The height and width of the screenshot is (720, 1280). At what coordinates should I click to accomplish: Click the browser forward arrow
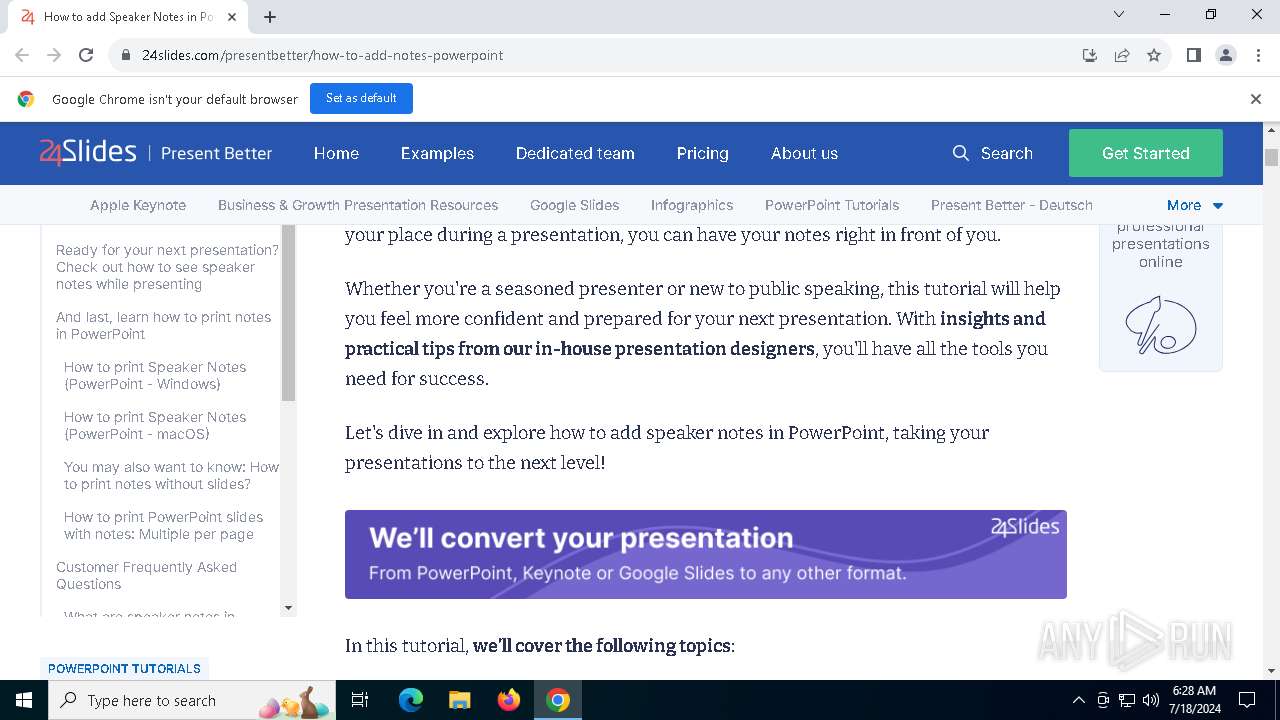tap(54, 55)
